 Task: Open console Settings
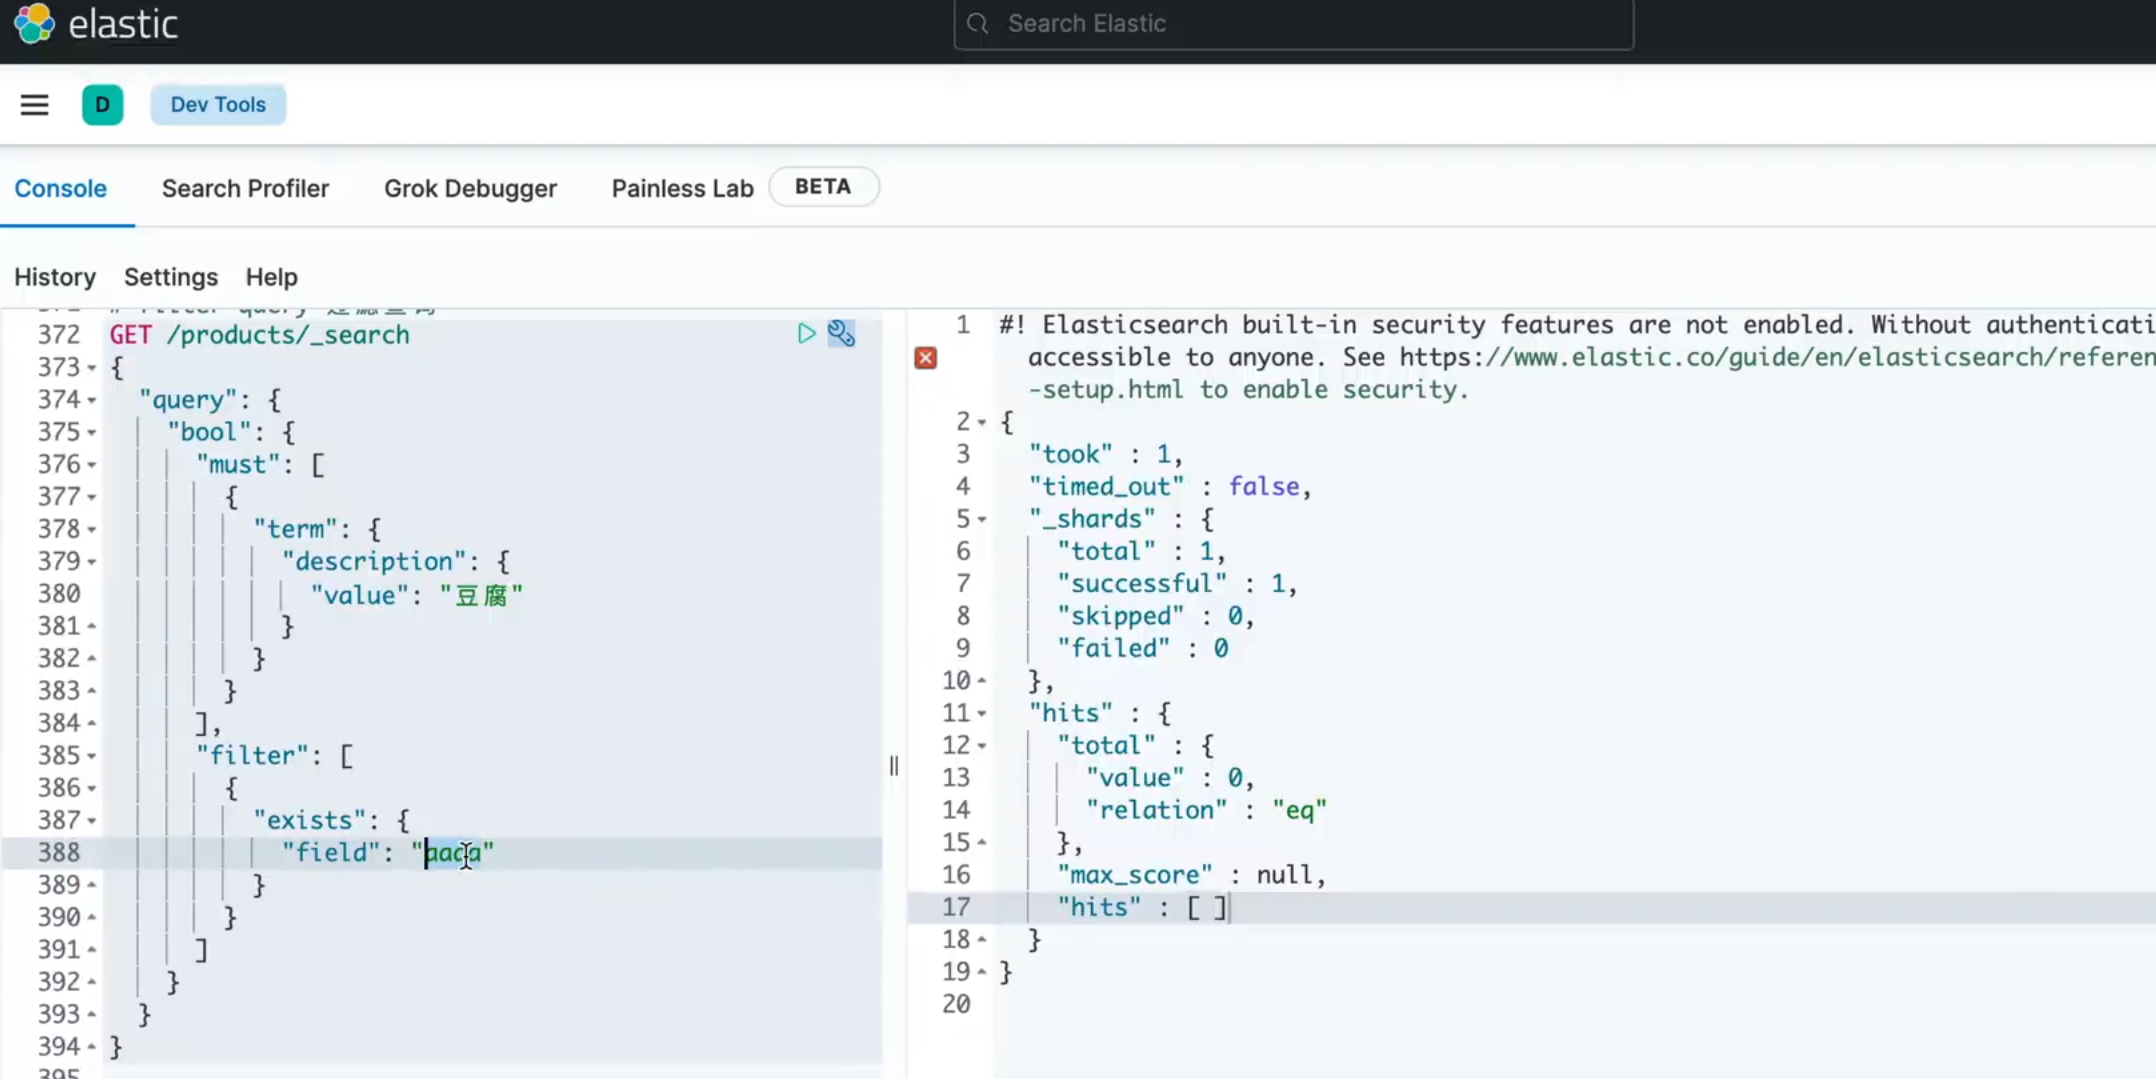point(171,277)
